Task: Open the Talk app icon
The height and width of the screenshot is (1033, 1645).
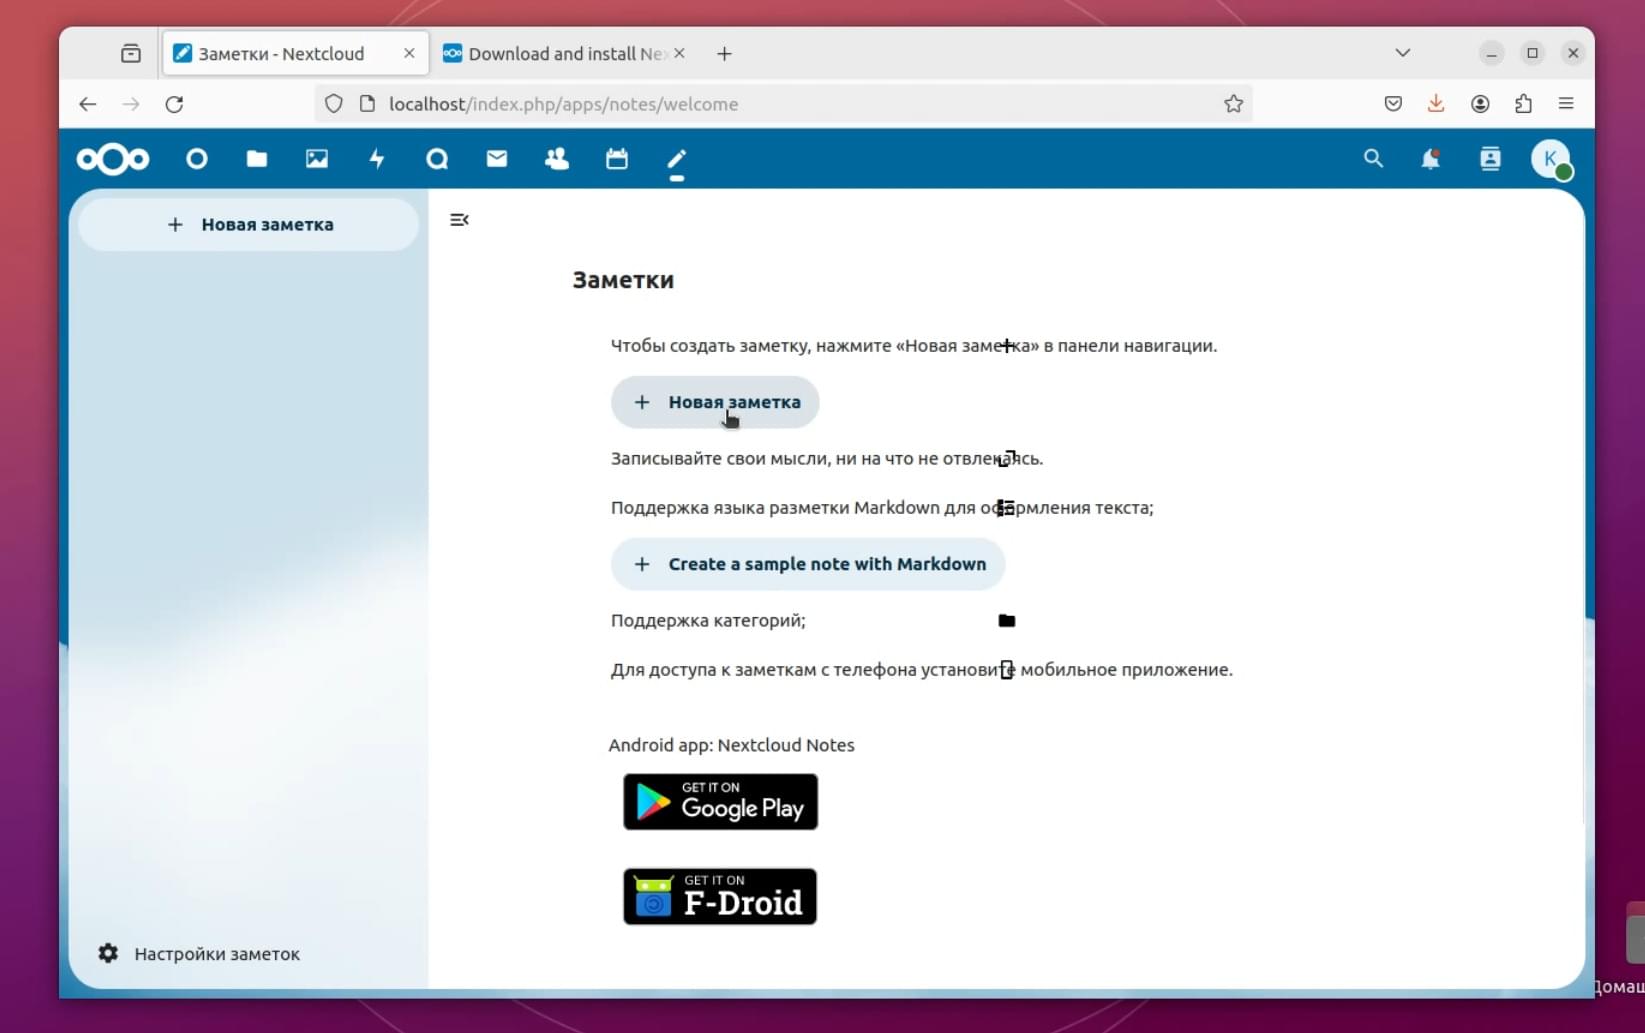Action: 437,158
